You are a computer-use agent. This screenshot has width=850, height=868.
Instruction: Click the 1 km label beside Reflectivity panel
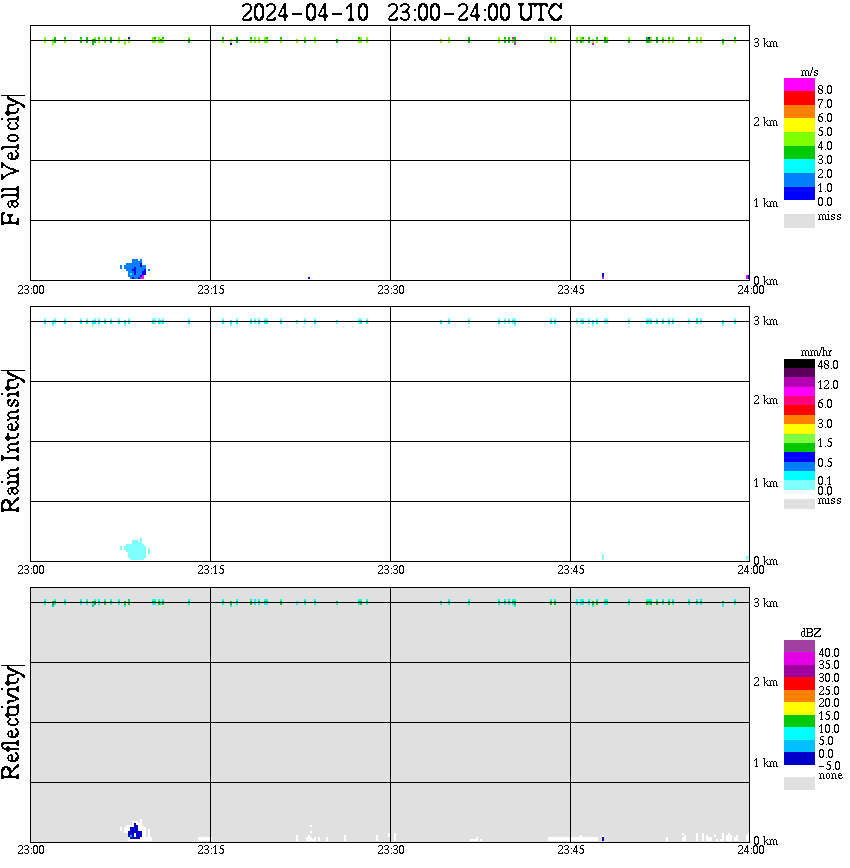tap(766, 763)
